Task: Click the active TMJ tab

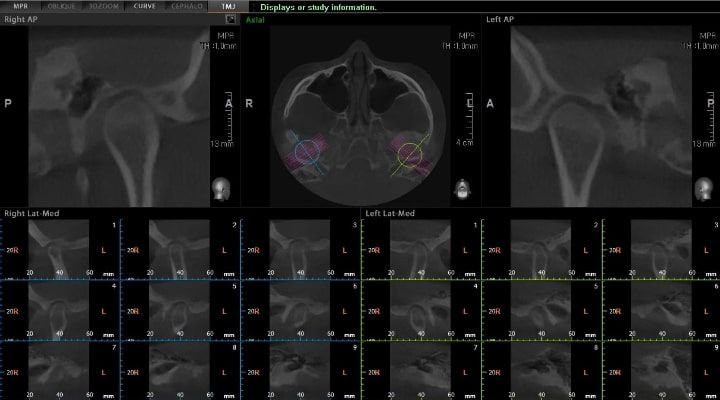Action: pyautogui.click(x=228, y=6)
